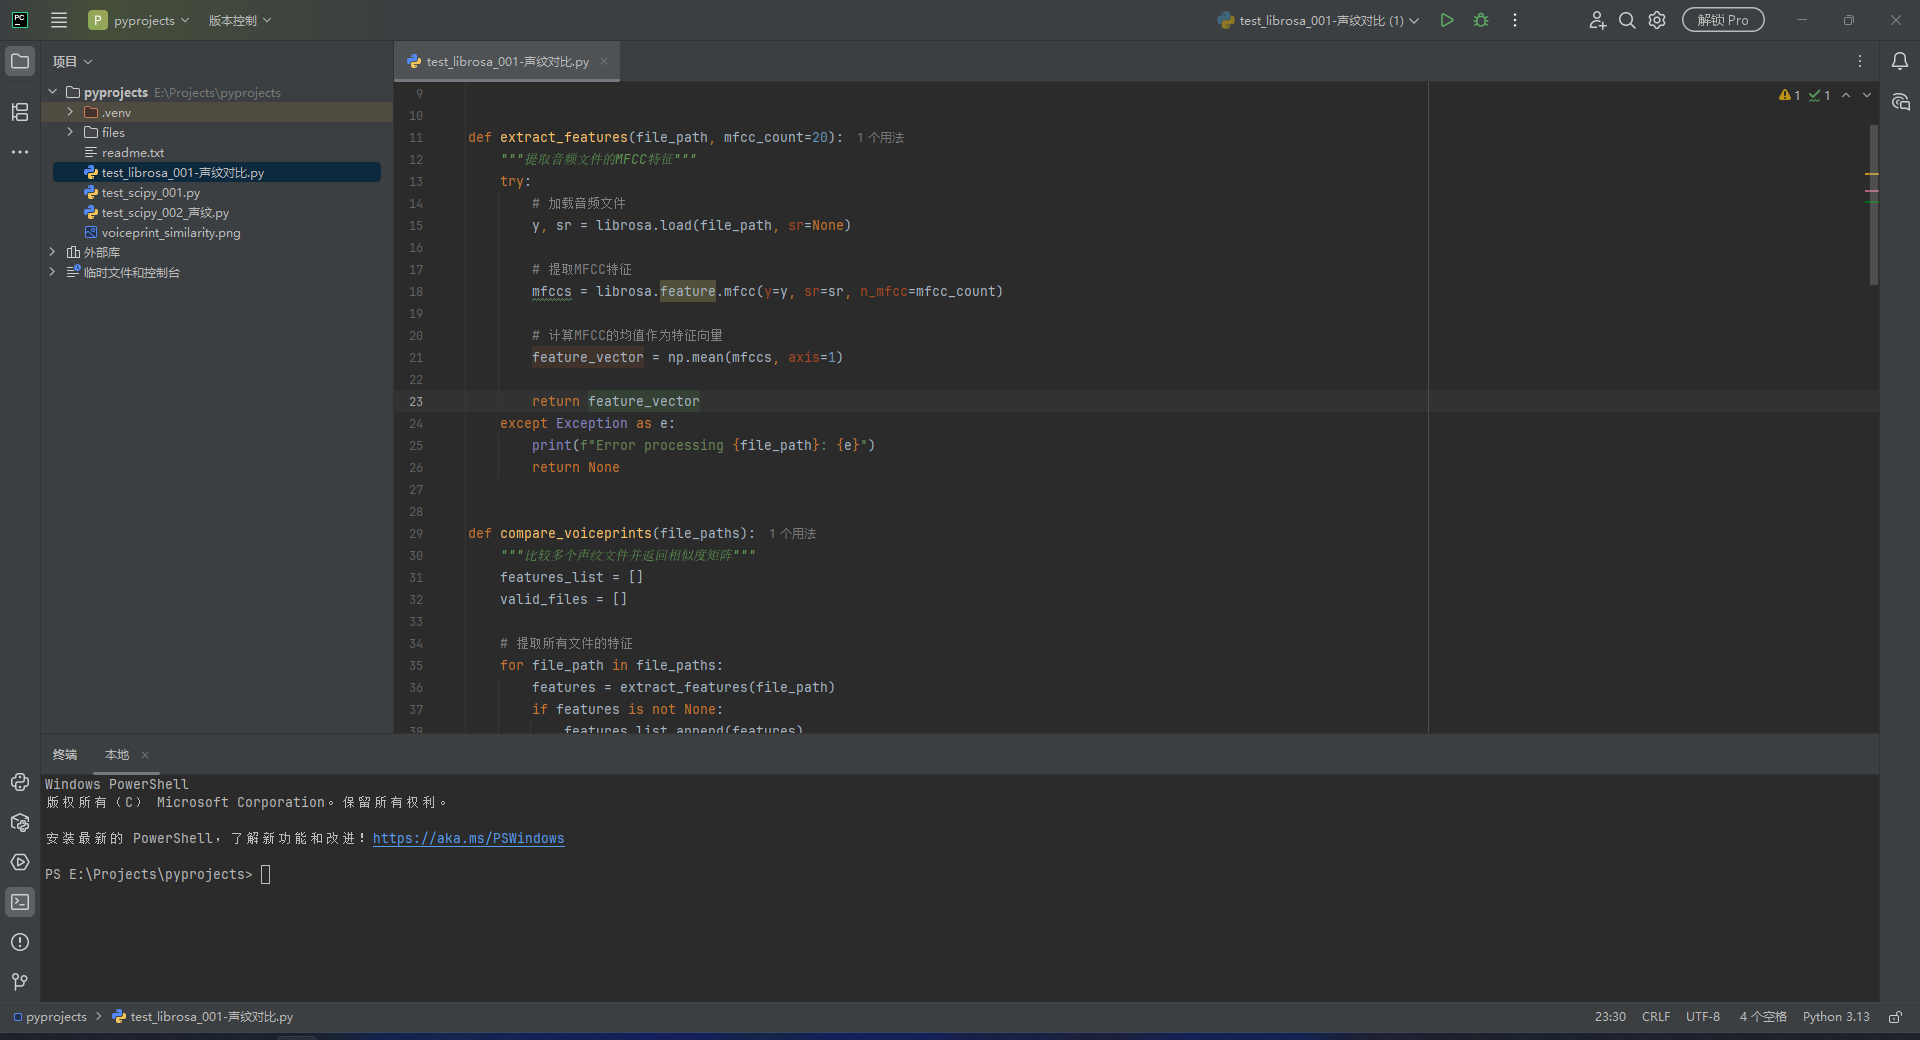The image size is (1920, 1040).
Task: Open voiceprint_similarity.png file
Action: (x=170, y=232)
